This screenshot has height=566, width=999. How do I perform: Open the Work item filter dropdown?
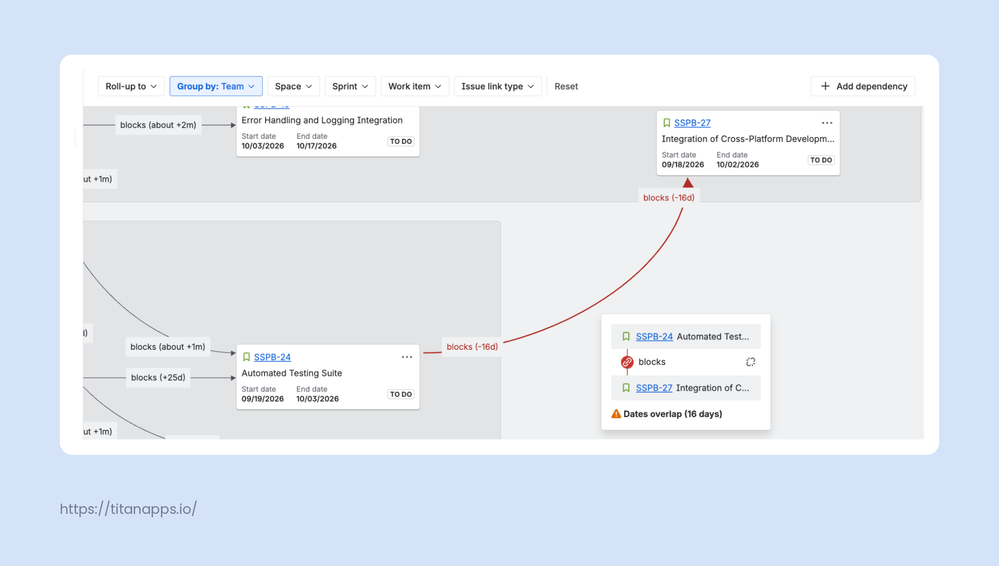[x=415, y=86]
